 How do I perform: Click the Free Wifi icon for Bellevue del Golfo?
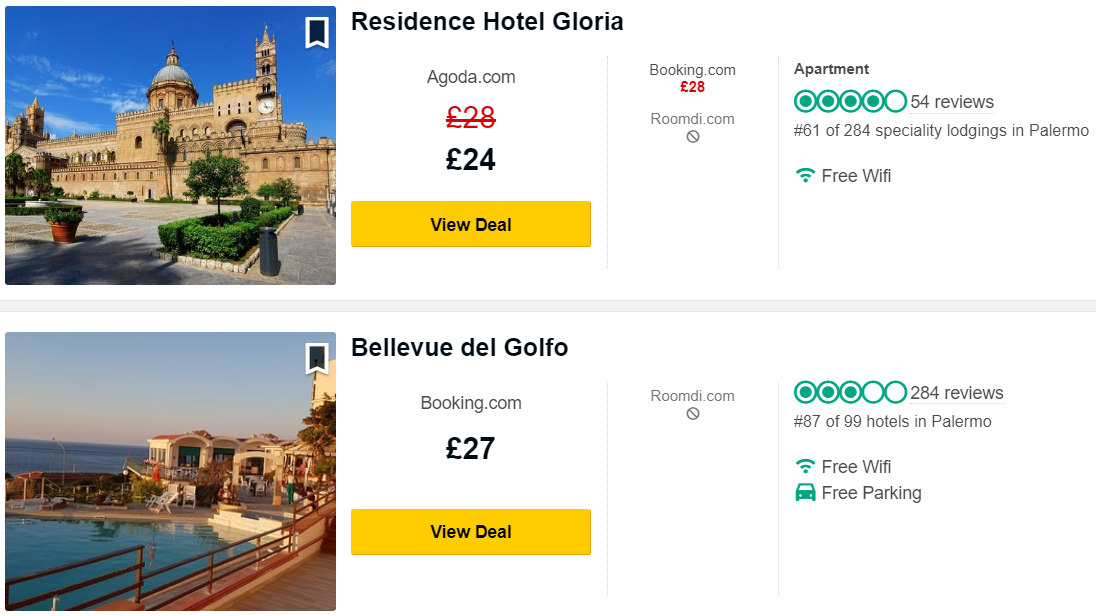click(x=805, y=467)
